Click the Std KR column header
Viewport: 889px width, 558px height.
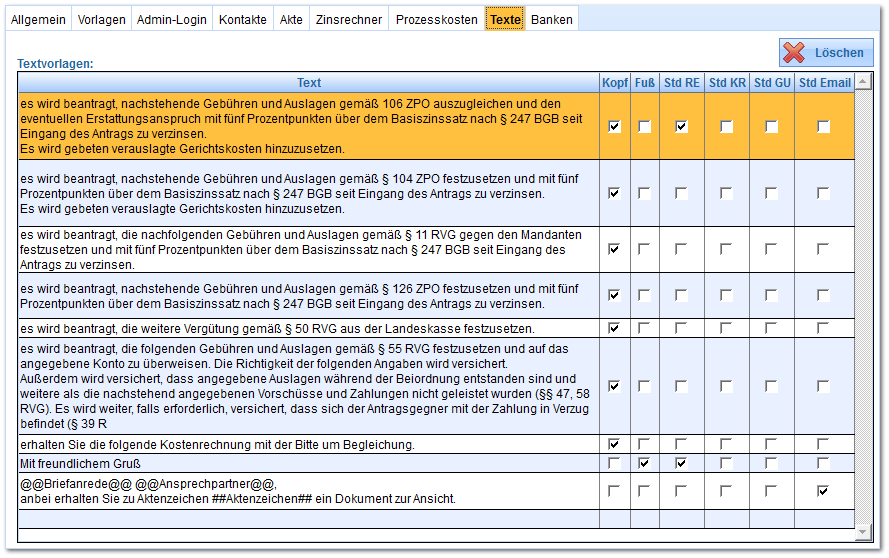pos(727,83)
